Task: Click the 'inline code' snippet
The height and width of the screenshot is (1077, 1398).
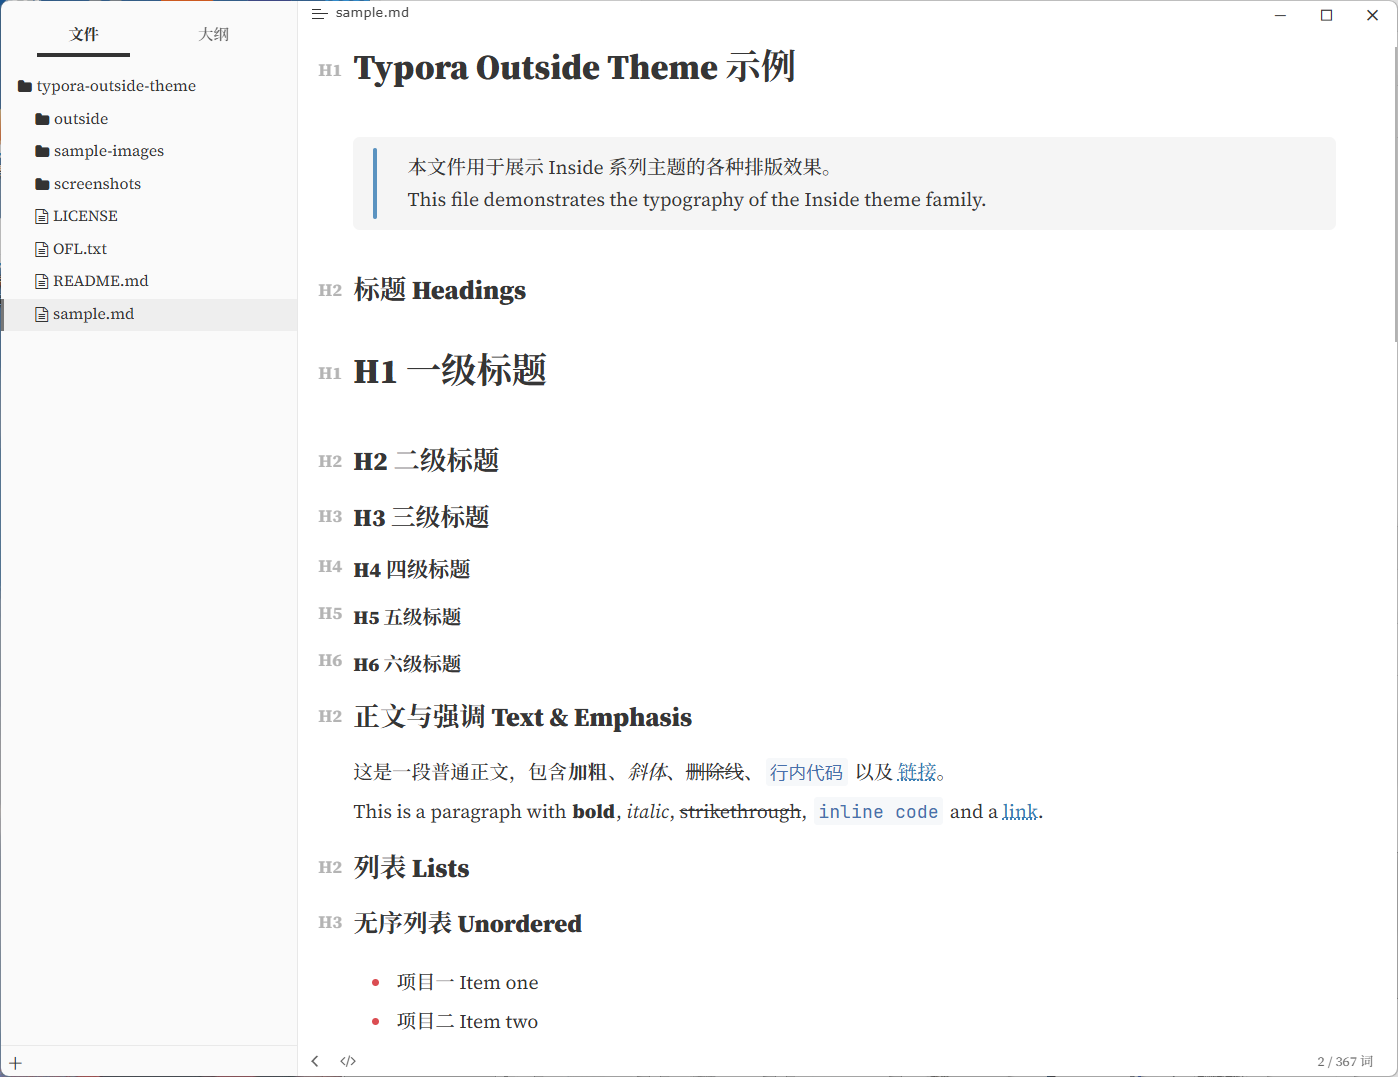Action: tap(878, 812)
